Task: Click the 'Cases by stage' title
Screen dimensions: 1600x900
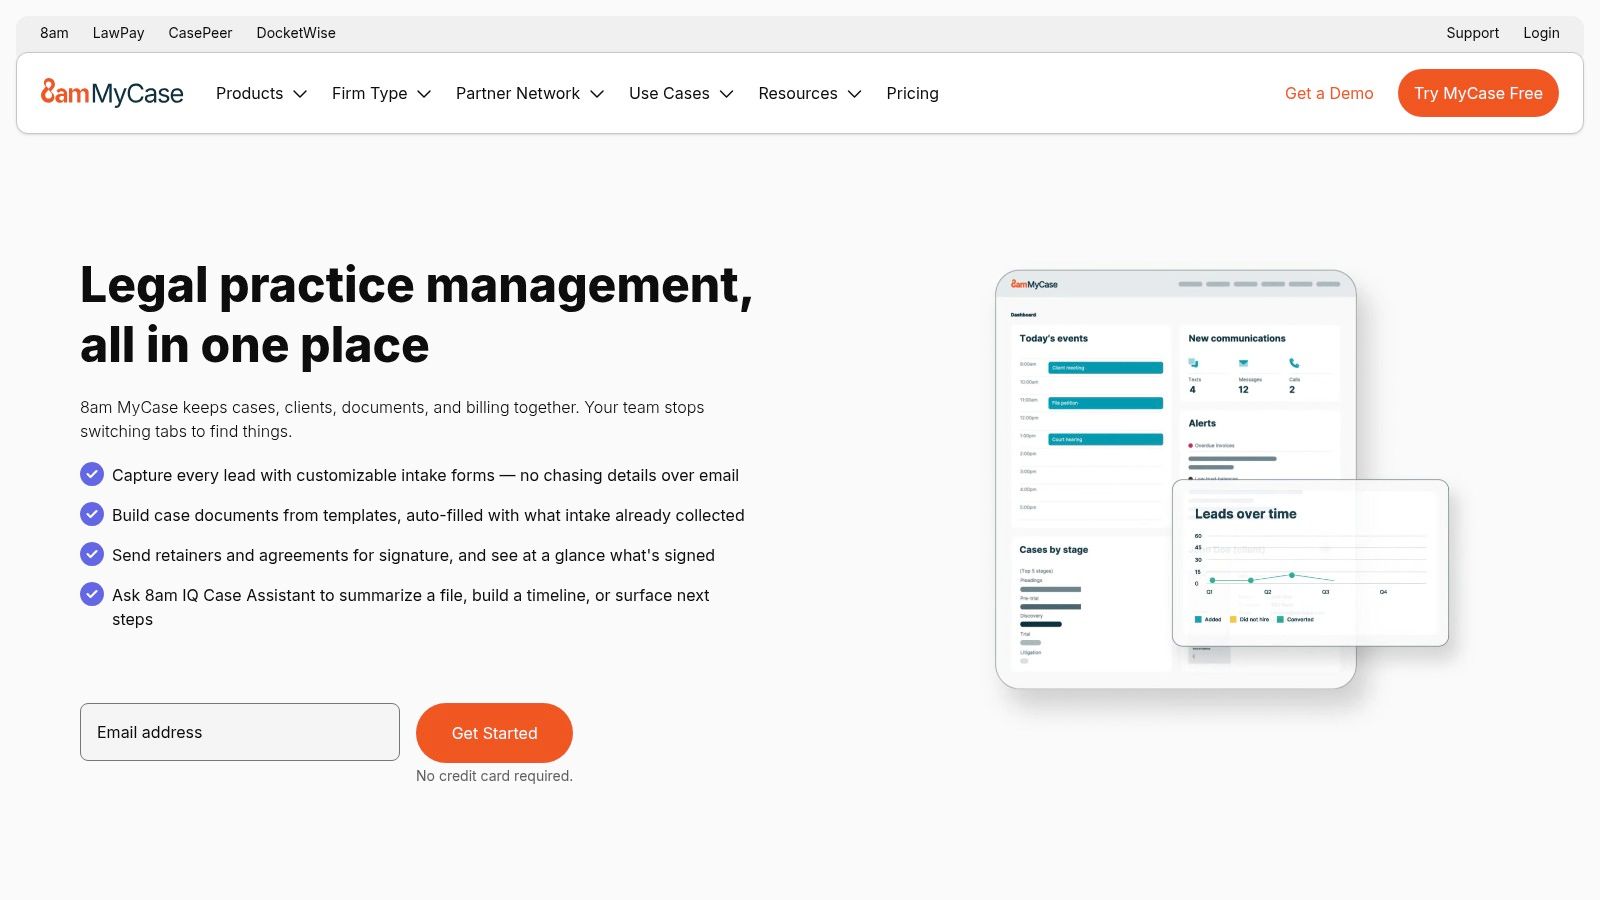Action: click(x=1053, y=549)
